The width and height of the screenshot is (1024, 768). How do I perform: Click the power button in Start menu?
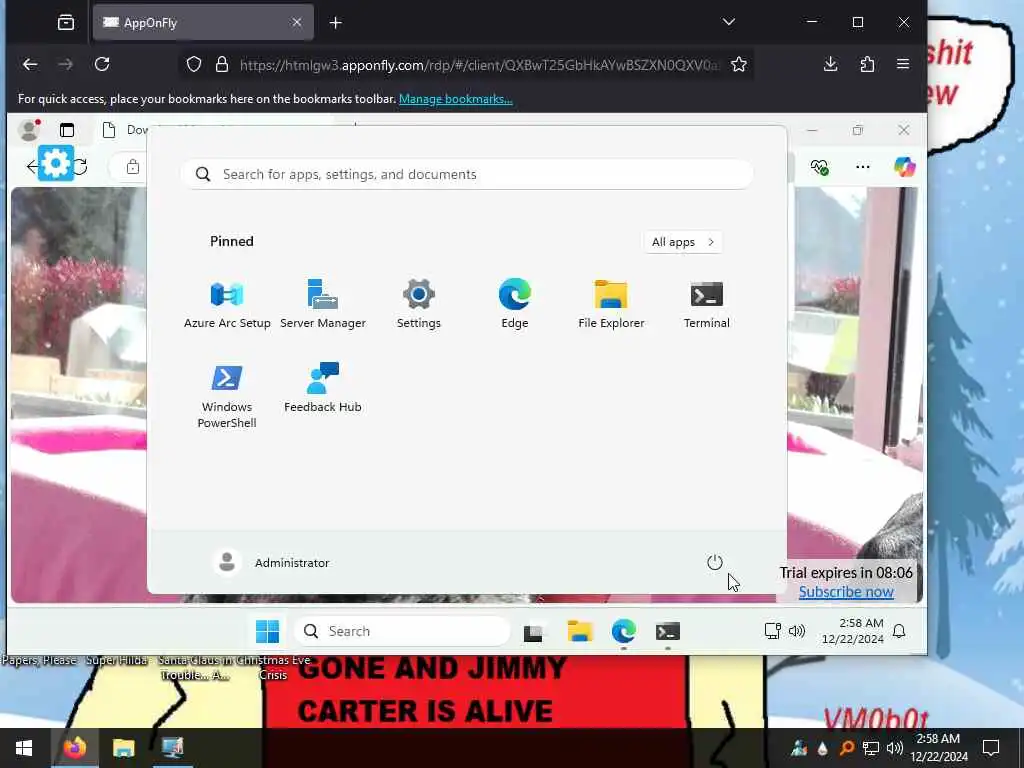point(714,562)
